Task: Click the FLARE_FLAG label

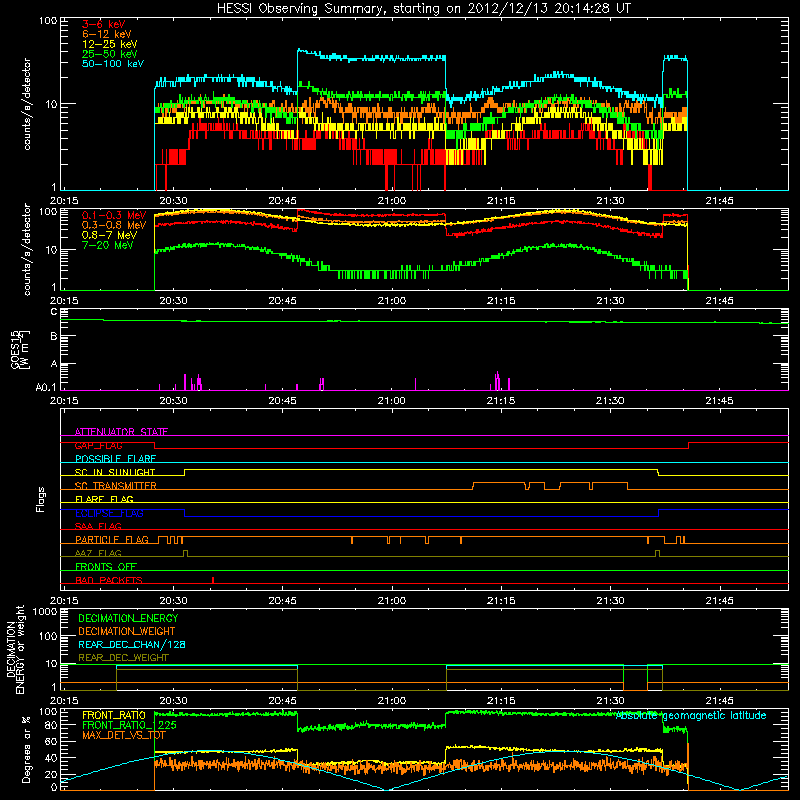Action: point(104,499)
